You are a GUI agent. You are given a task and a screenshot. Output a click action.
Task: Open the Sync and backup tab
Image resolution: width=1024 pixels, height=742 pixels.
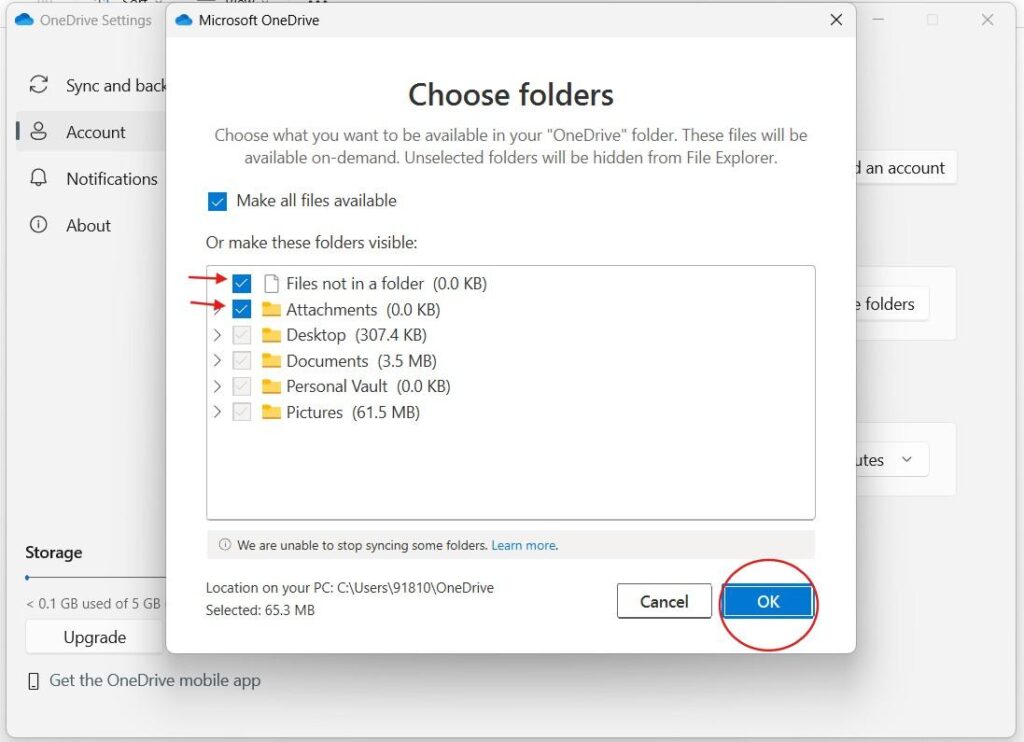tap(91, 86)
